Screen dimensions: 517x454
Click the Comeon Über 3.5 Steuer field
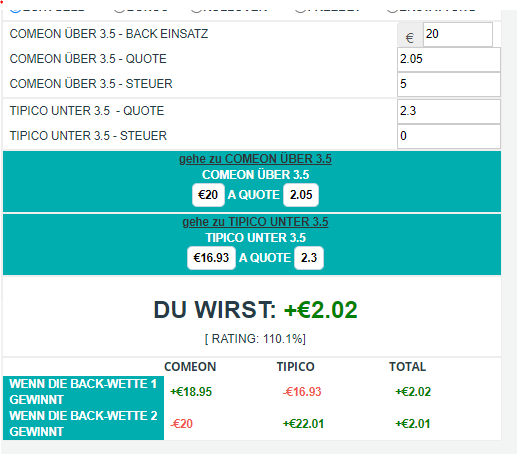coord(449,84)
